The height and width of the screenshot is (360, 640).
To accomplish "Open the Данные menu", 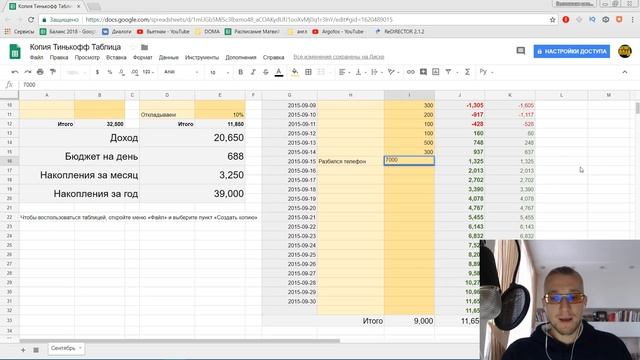I will pos(169,58).
